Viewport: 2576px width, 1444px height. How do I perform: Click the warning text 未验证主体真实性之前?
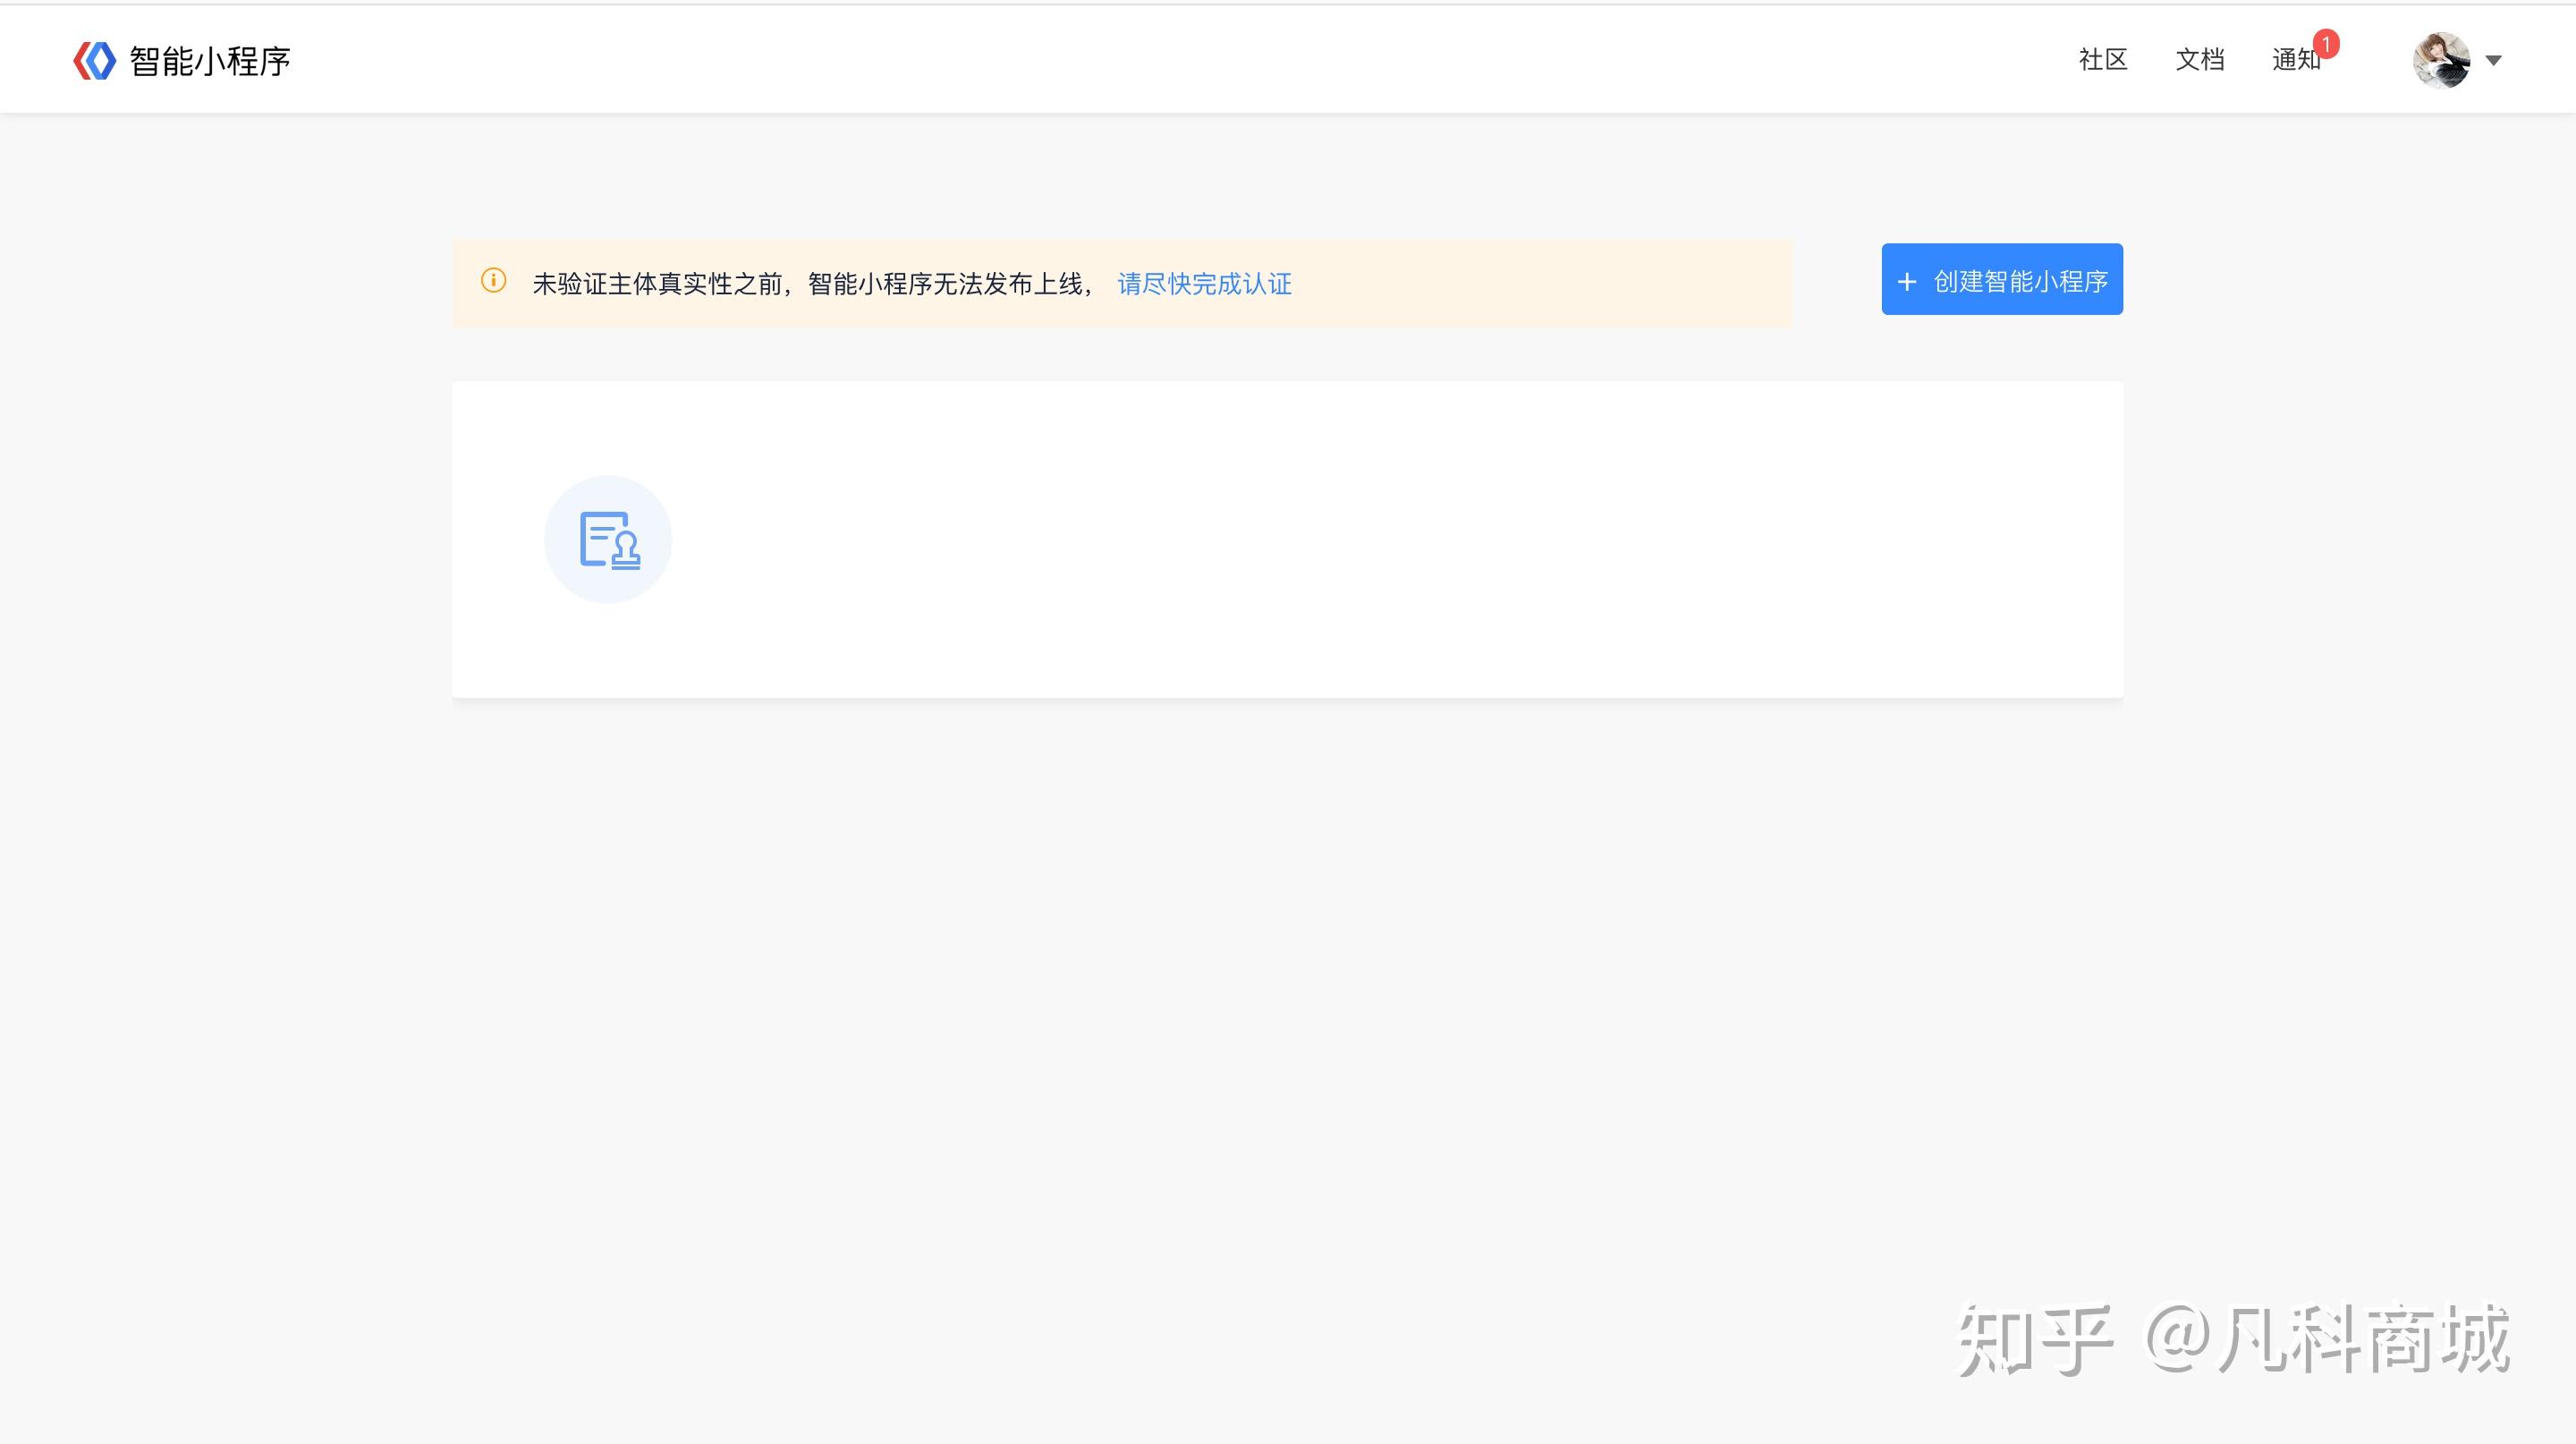(657, 284)
